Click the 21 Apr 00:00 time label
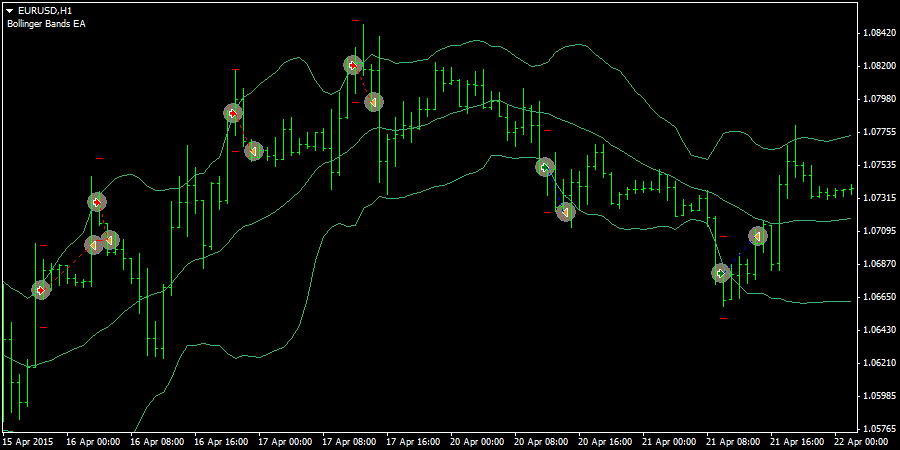The width and height of the screenshot is (900, 450). tap(670, 442)
